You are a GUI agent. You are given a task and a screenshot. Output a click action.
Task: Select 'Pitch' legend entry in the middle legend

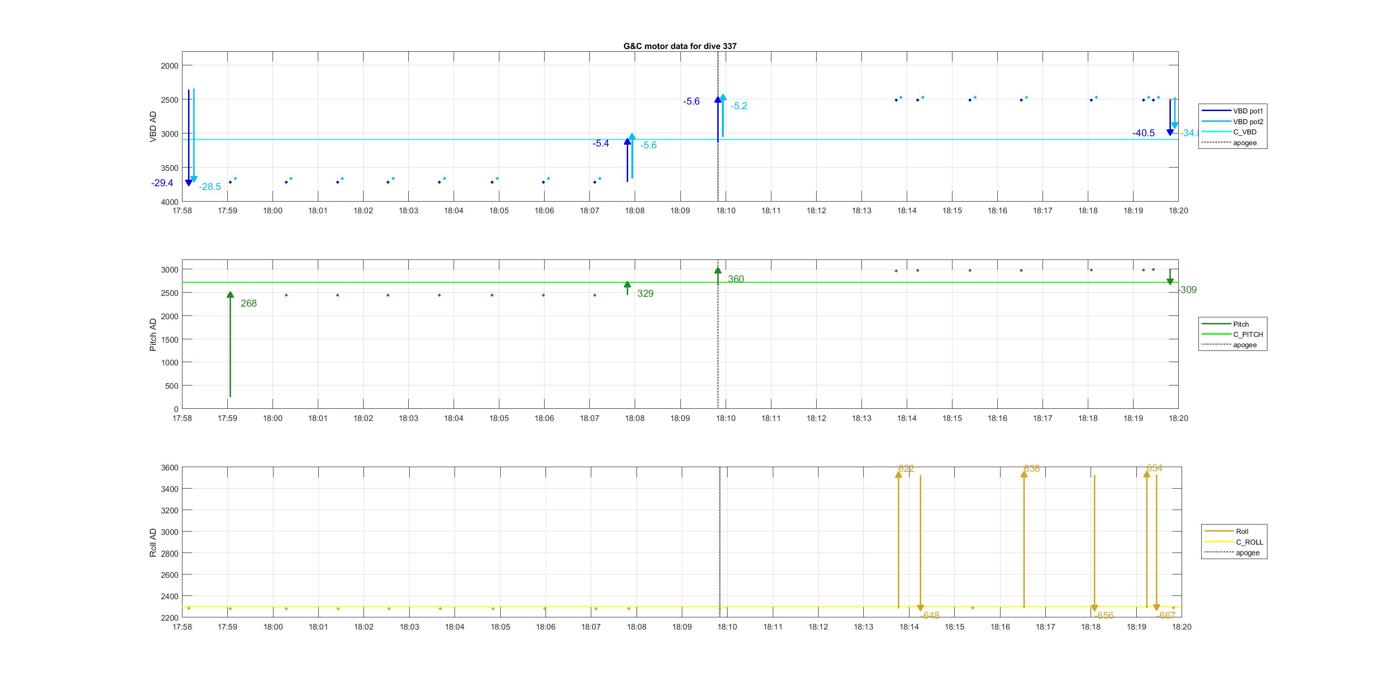coord(1241,324)
